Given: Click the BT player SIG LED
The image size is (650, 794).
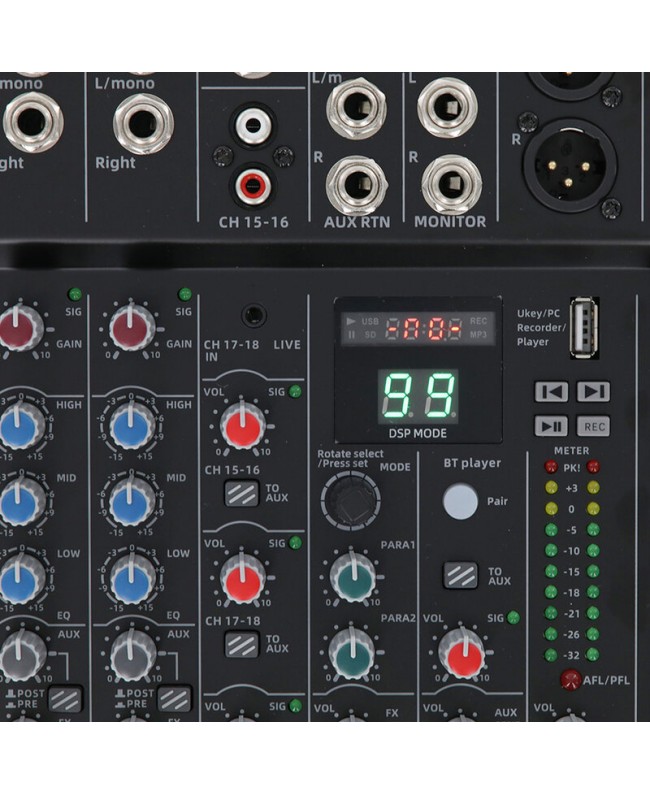Looking at the screenshot, I should pyautogui.click(x=513, y=617).
